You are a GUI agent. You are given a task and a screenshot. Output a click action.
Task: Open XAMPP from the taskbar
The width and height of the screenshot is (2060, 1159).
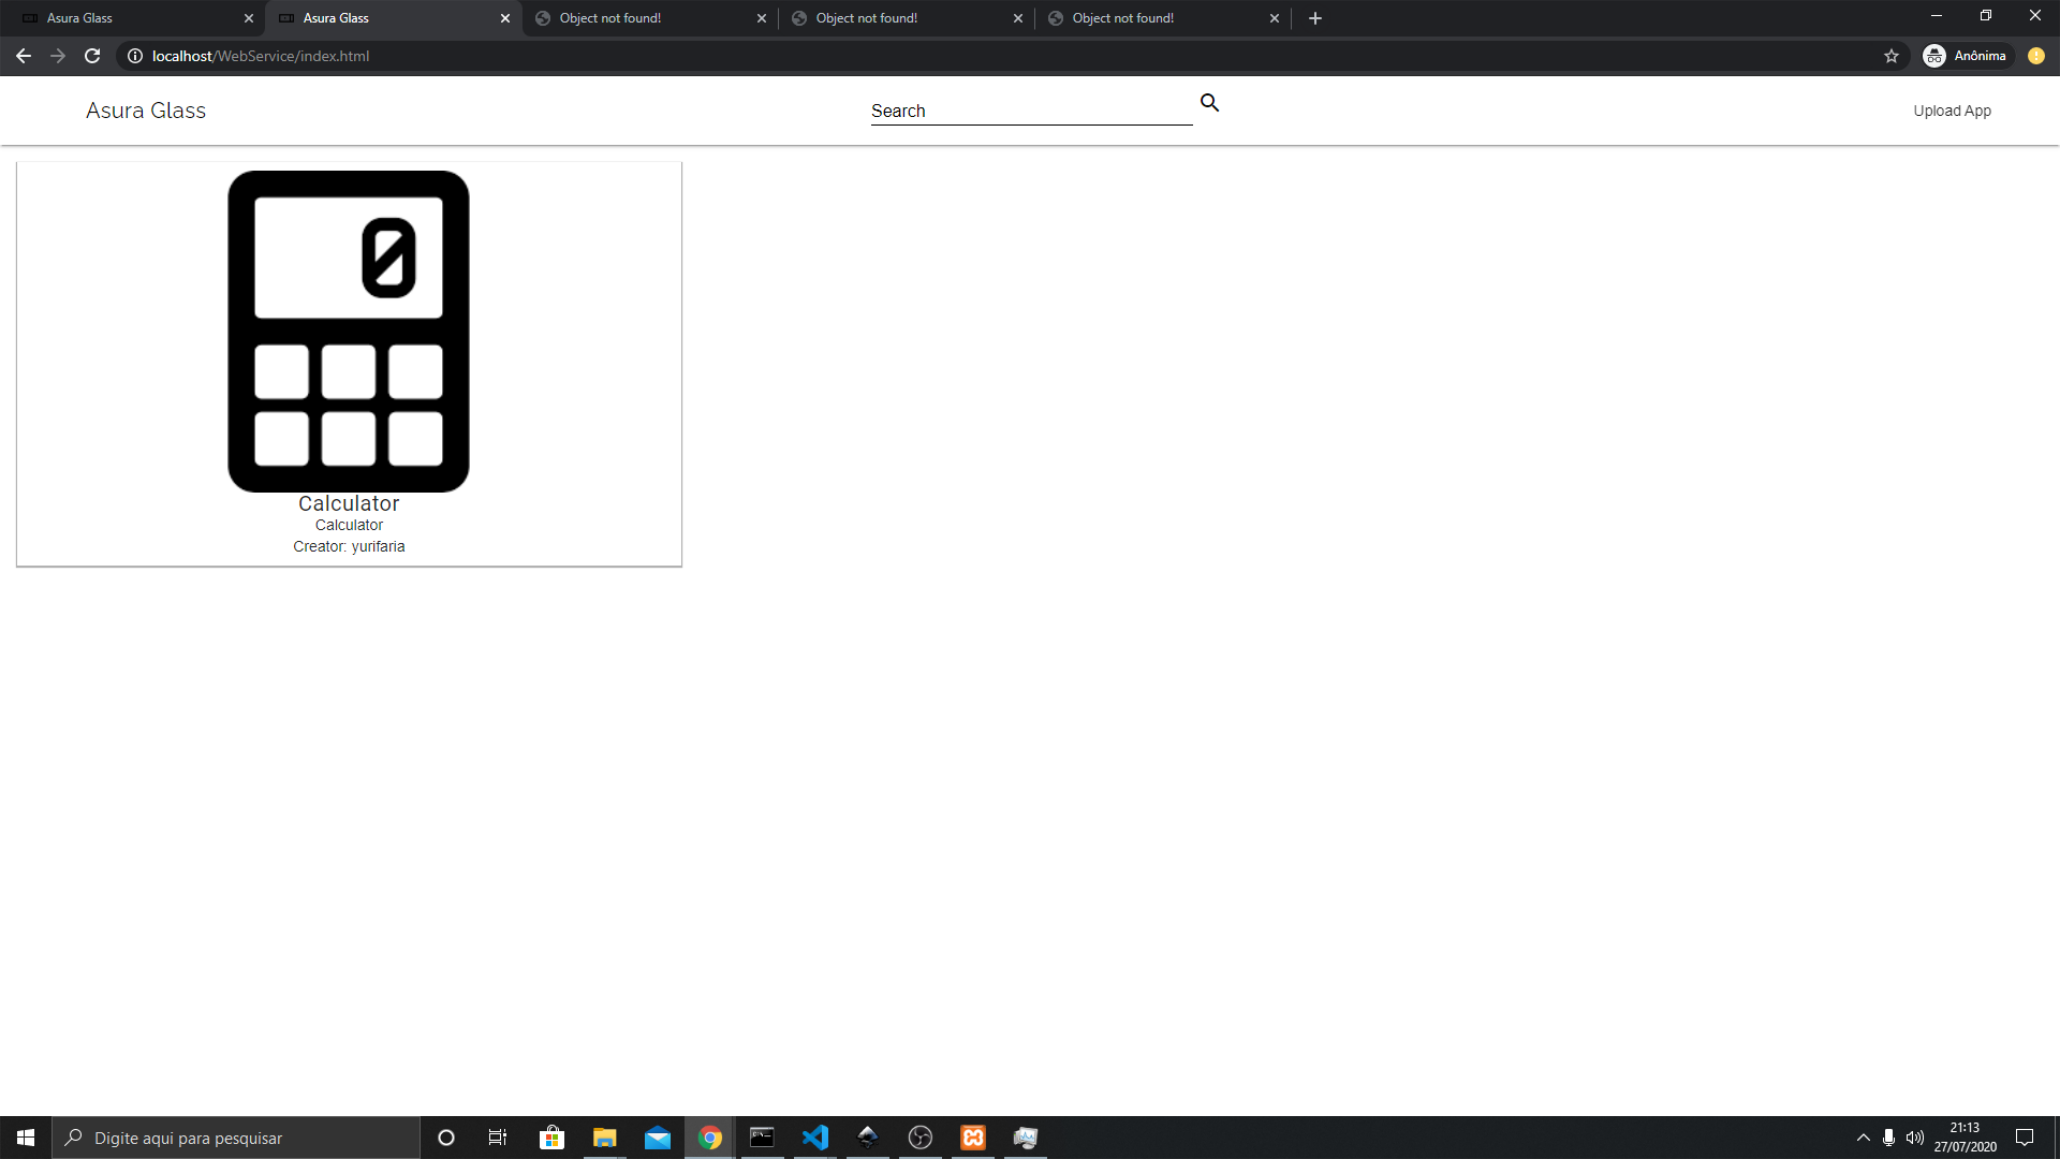[x=973, y=1137]
